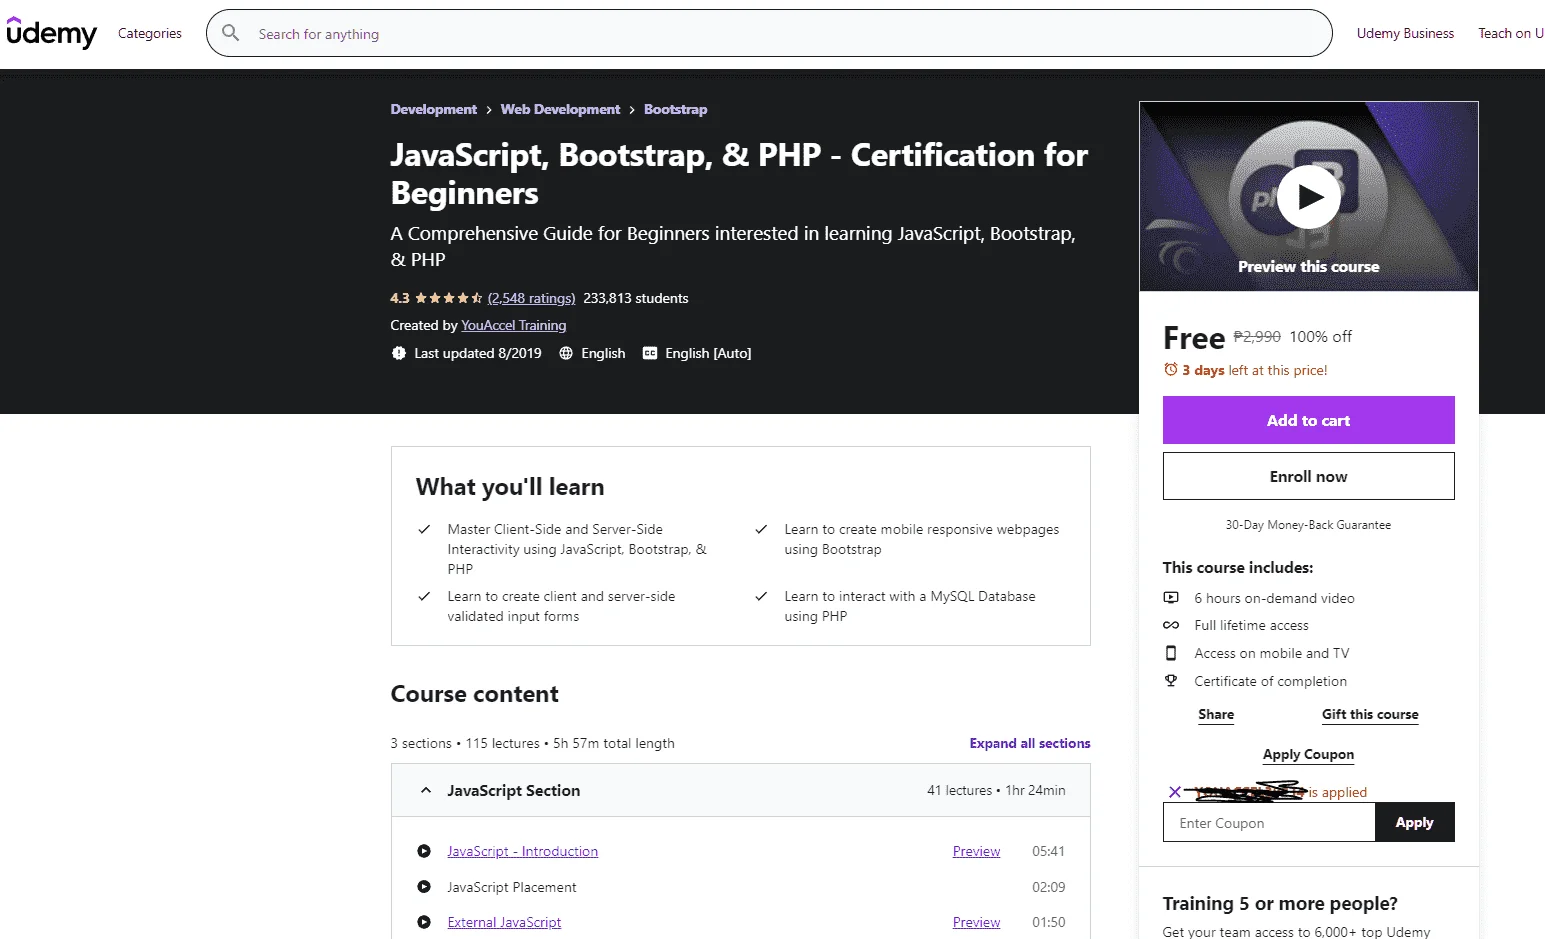
Task: Click the Udemy logo
Action: click(x=51, y=33)
